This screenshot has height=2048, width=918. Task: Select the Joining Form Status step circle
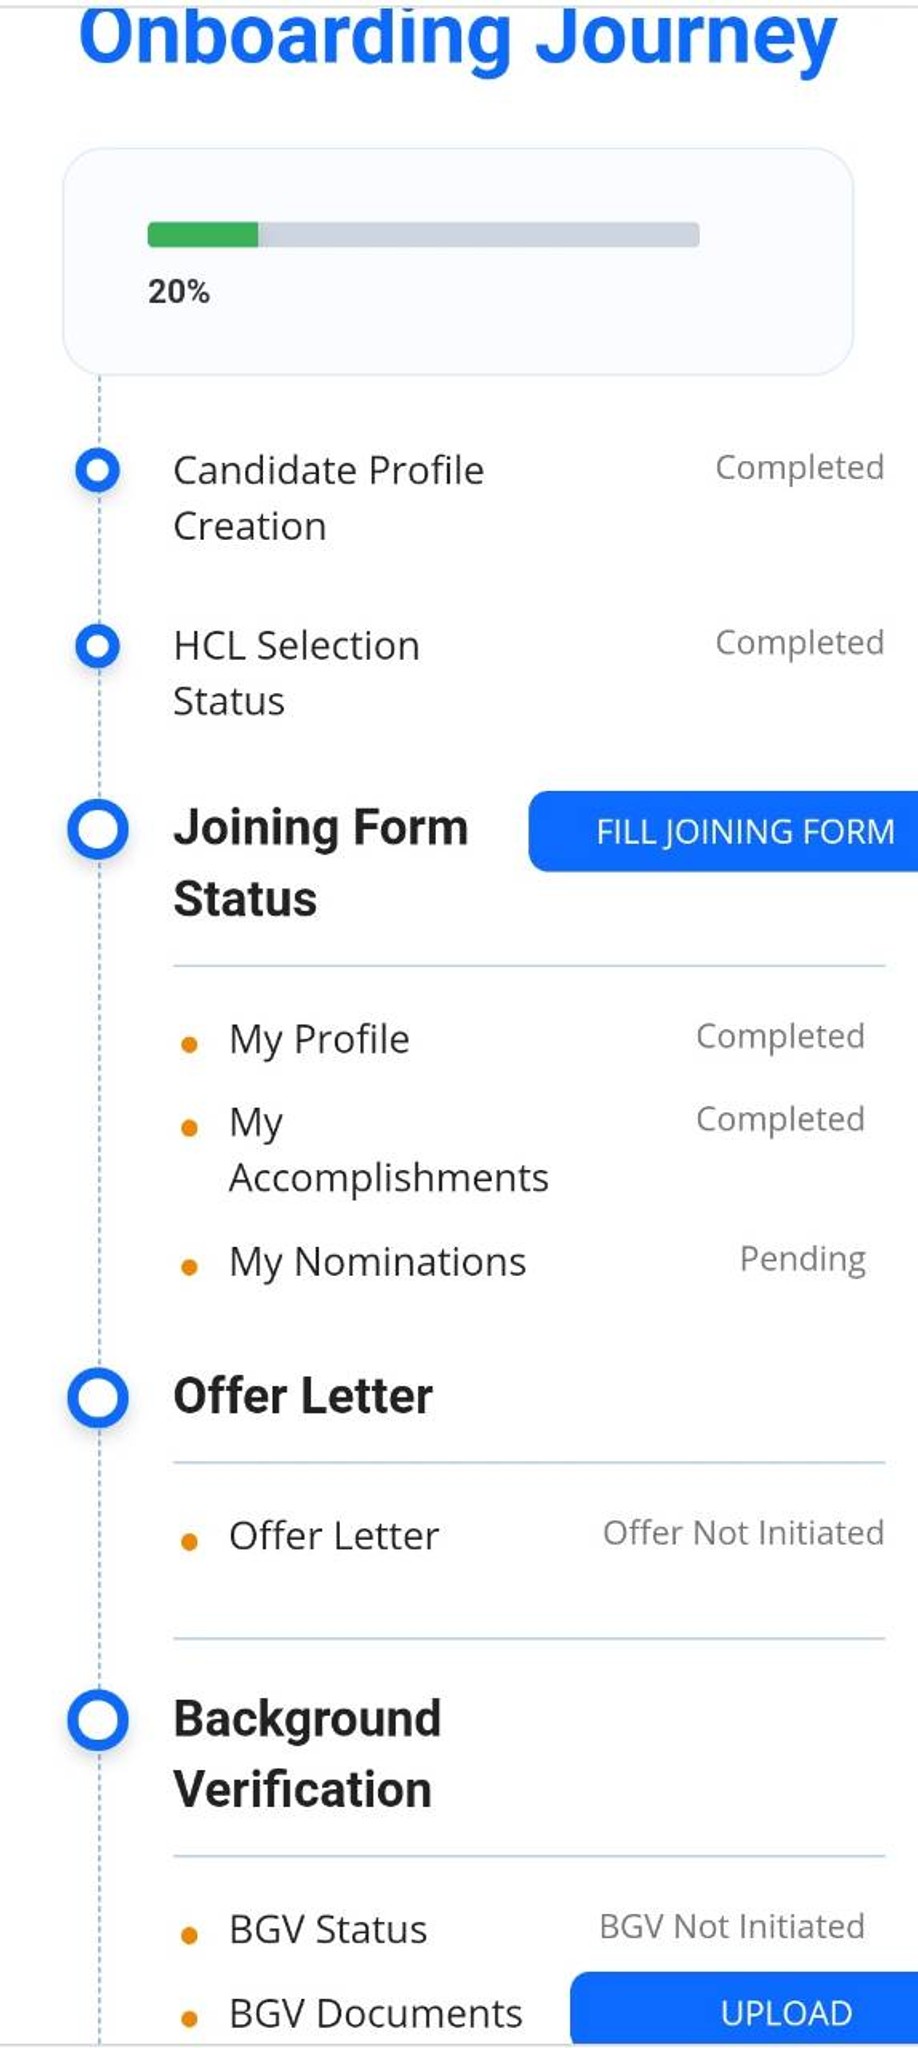(98, 829)
